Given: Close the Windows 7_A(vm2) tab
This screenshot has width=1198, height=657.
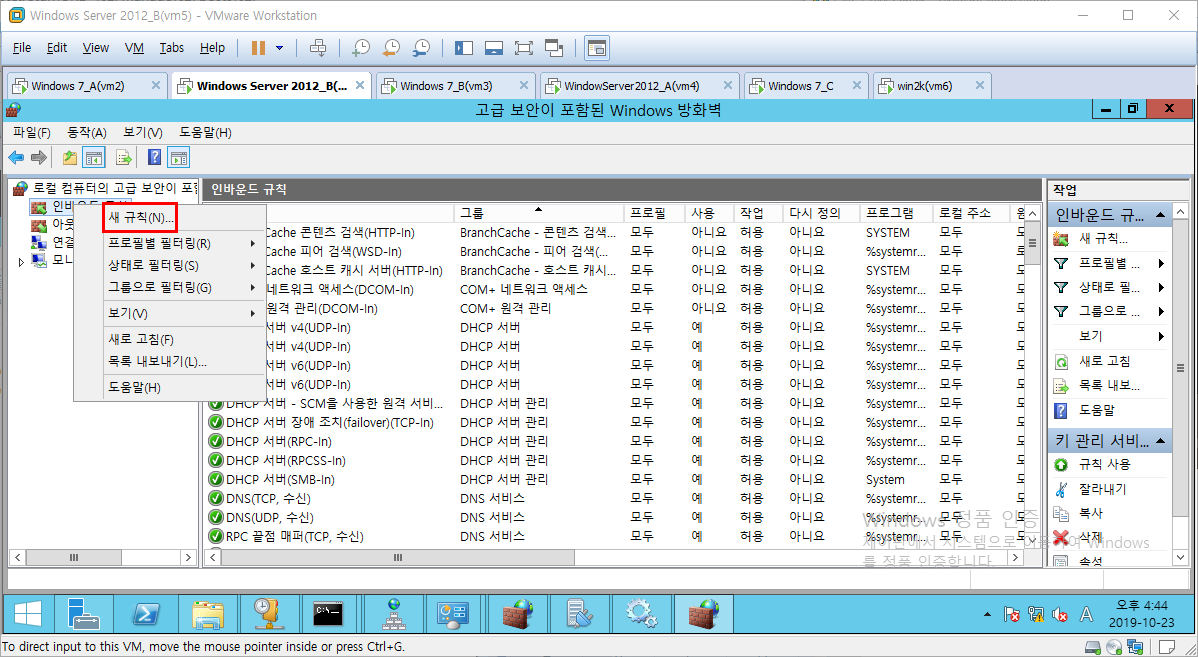Looking at the screenshot, I should coord(156,86).
